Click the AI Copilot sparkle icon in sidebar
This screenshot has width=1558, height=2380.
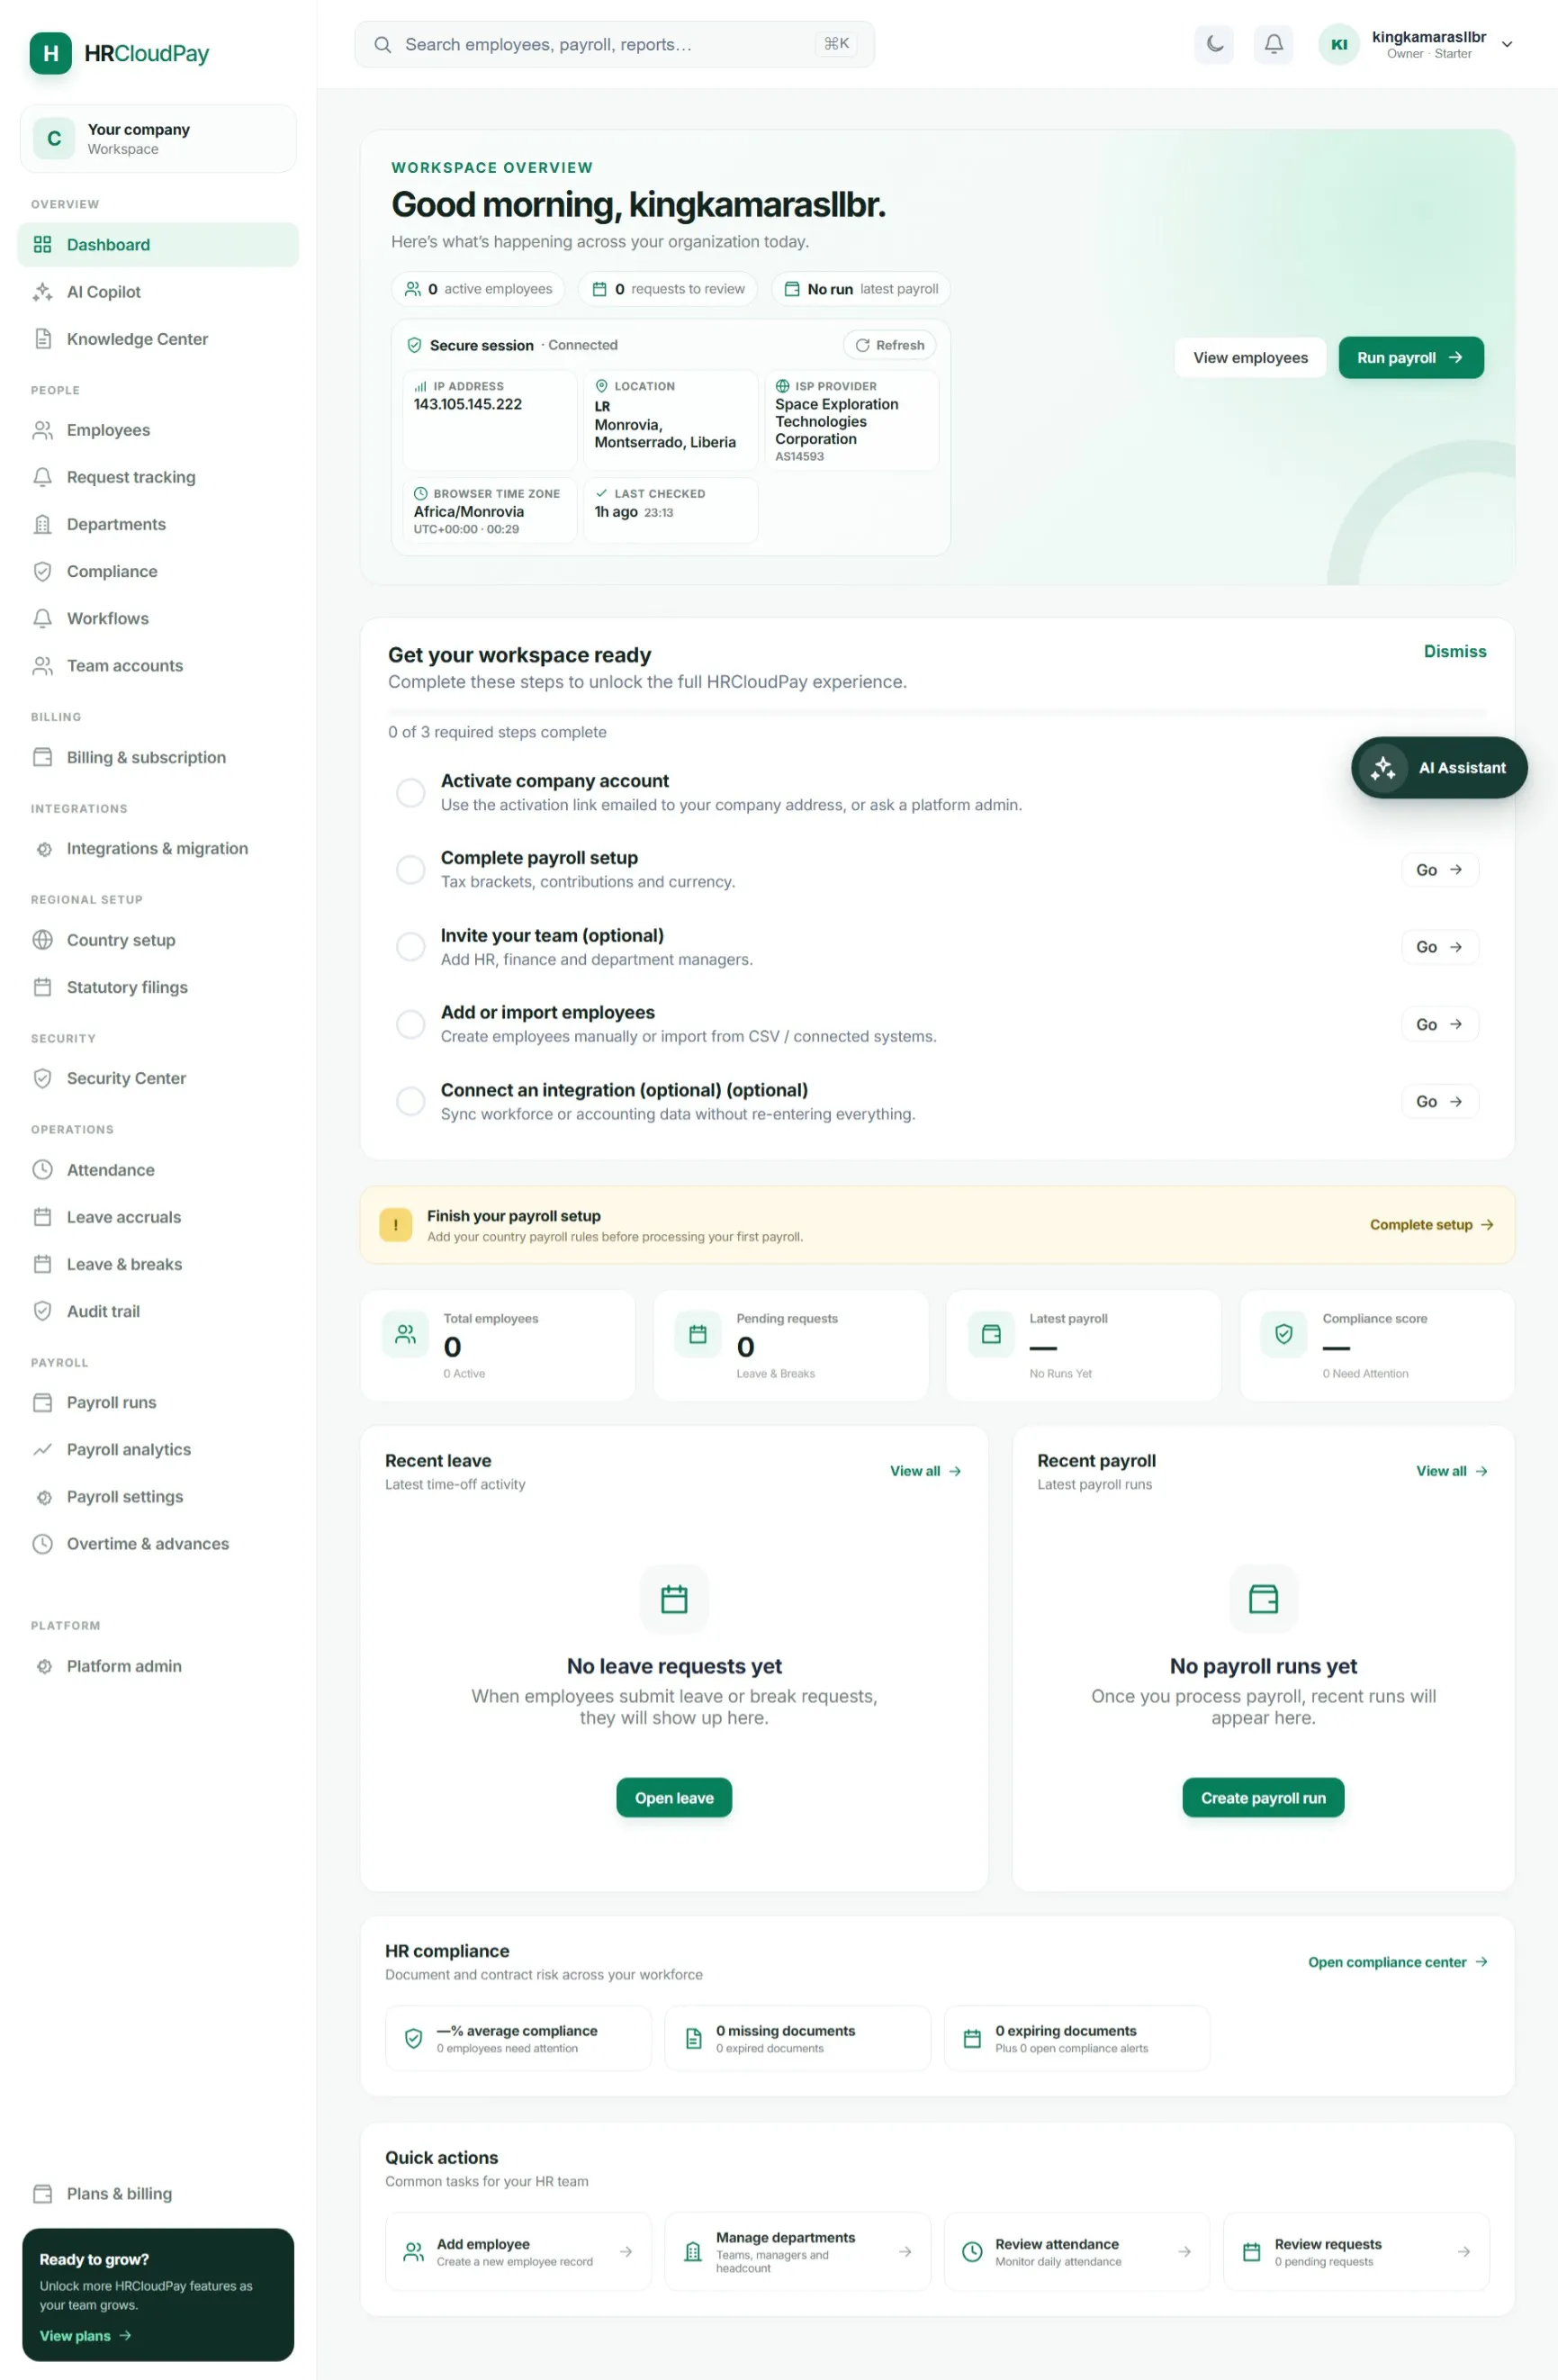(x=42, y=292)
